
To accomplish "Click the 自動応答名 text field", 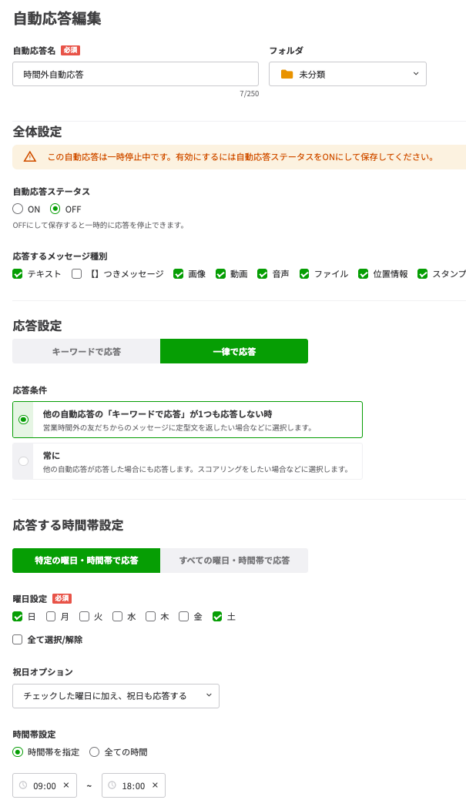I will click(x=135, y=74).
